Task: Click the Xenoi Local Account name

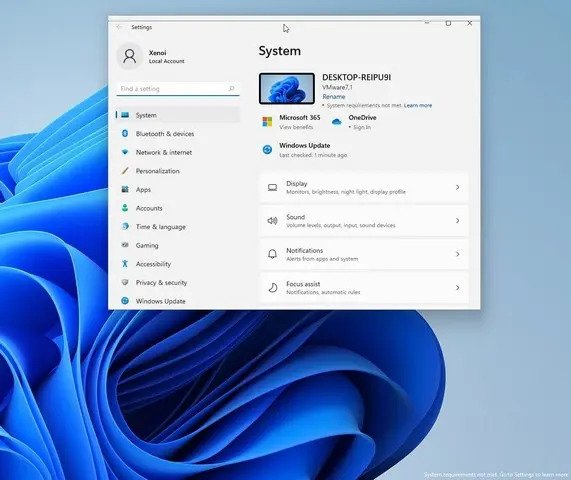Action: [x=166, y=56]
